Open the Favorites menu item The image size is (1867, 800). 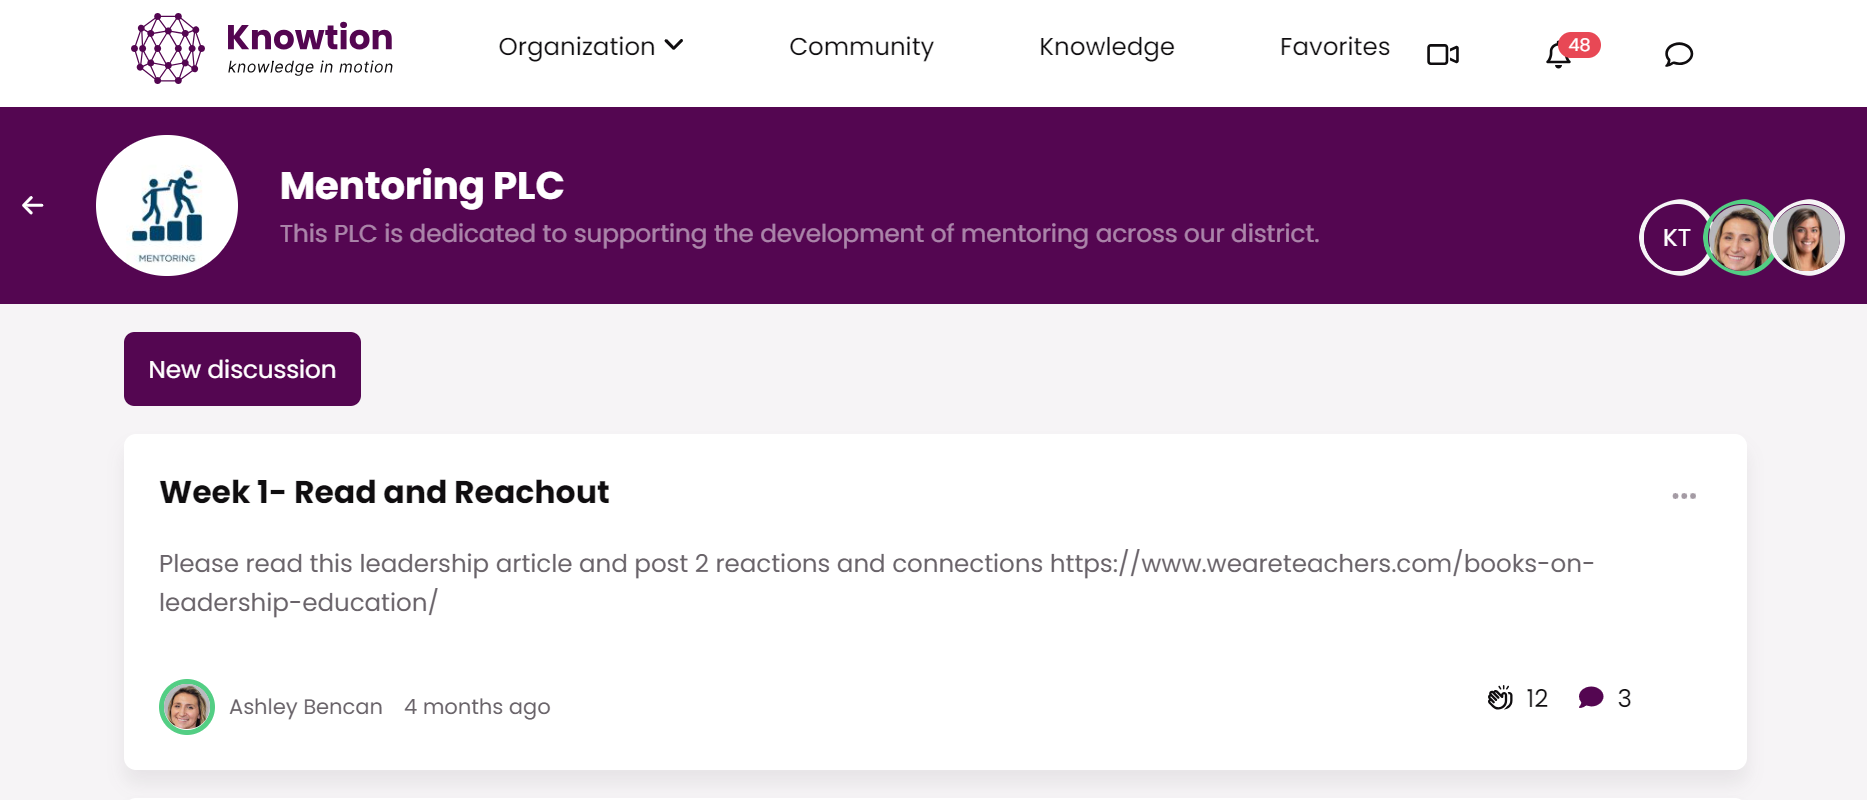[x=1334, y=46]
